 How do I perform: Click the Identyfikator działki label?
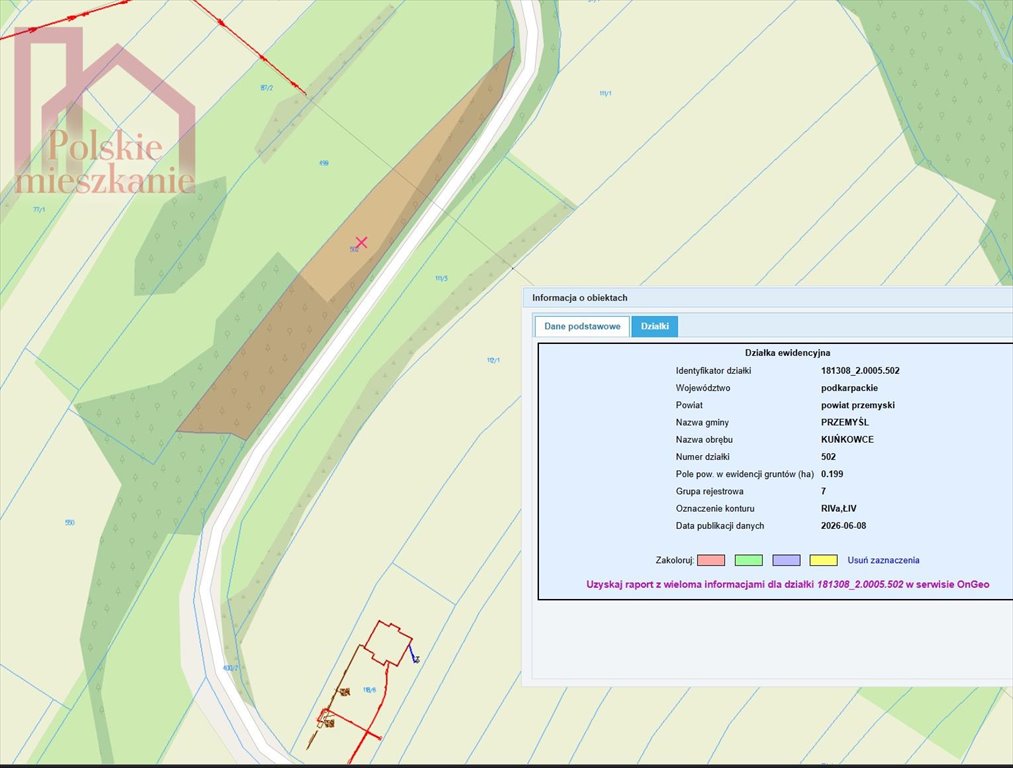[713, 371]
